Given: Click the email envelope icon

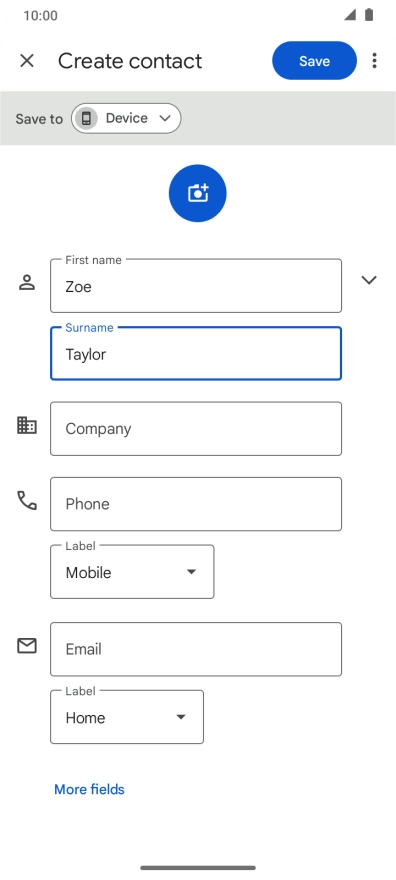Looking at the screenshot, I should (26, 646).
